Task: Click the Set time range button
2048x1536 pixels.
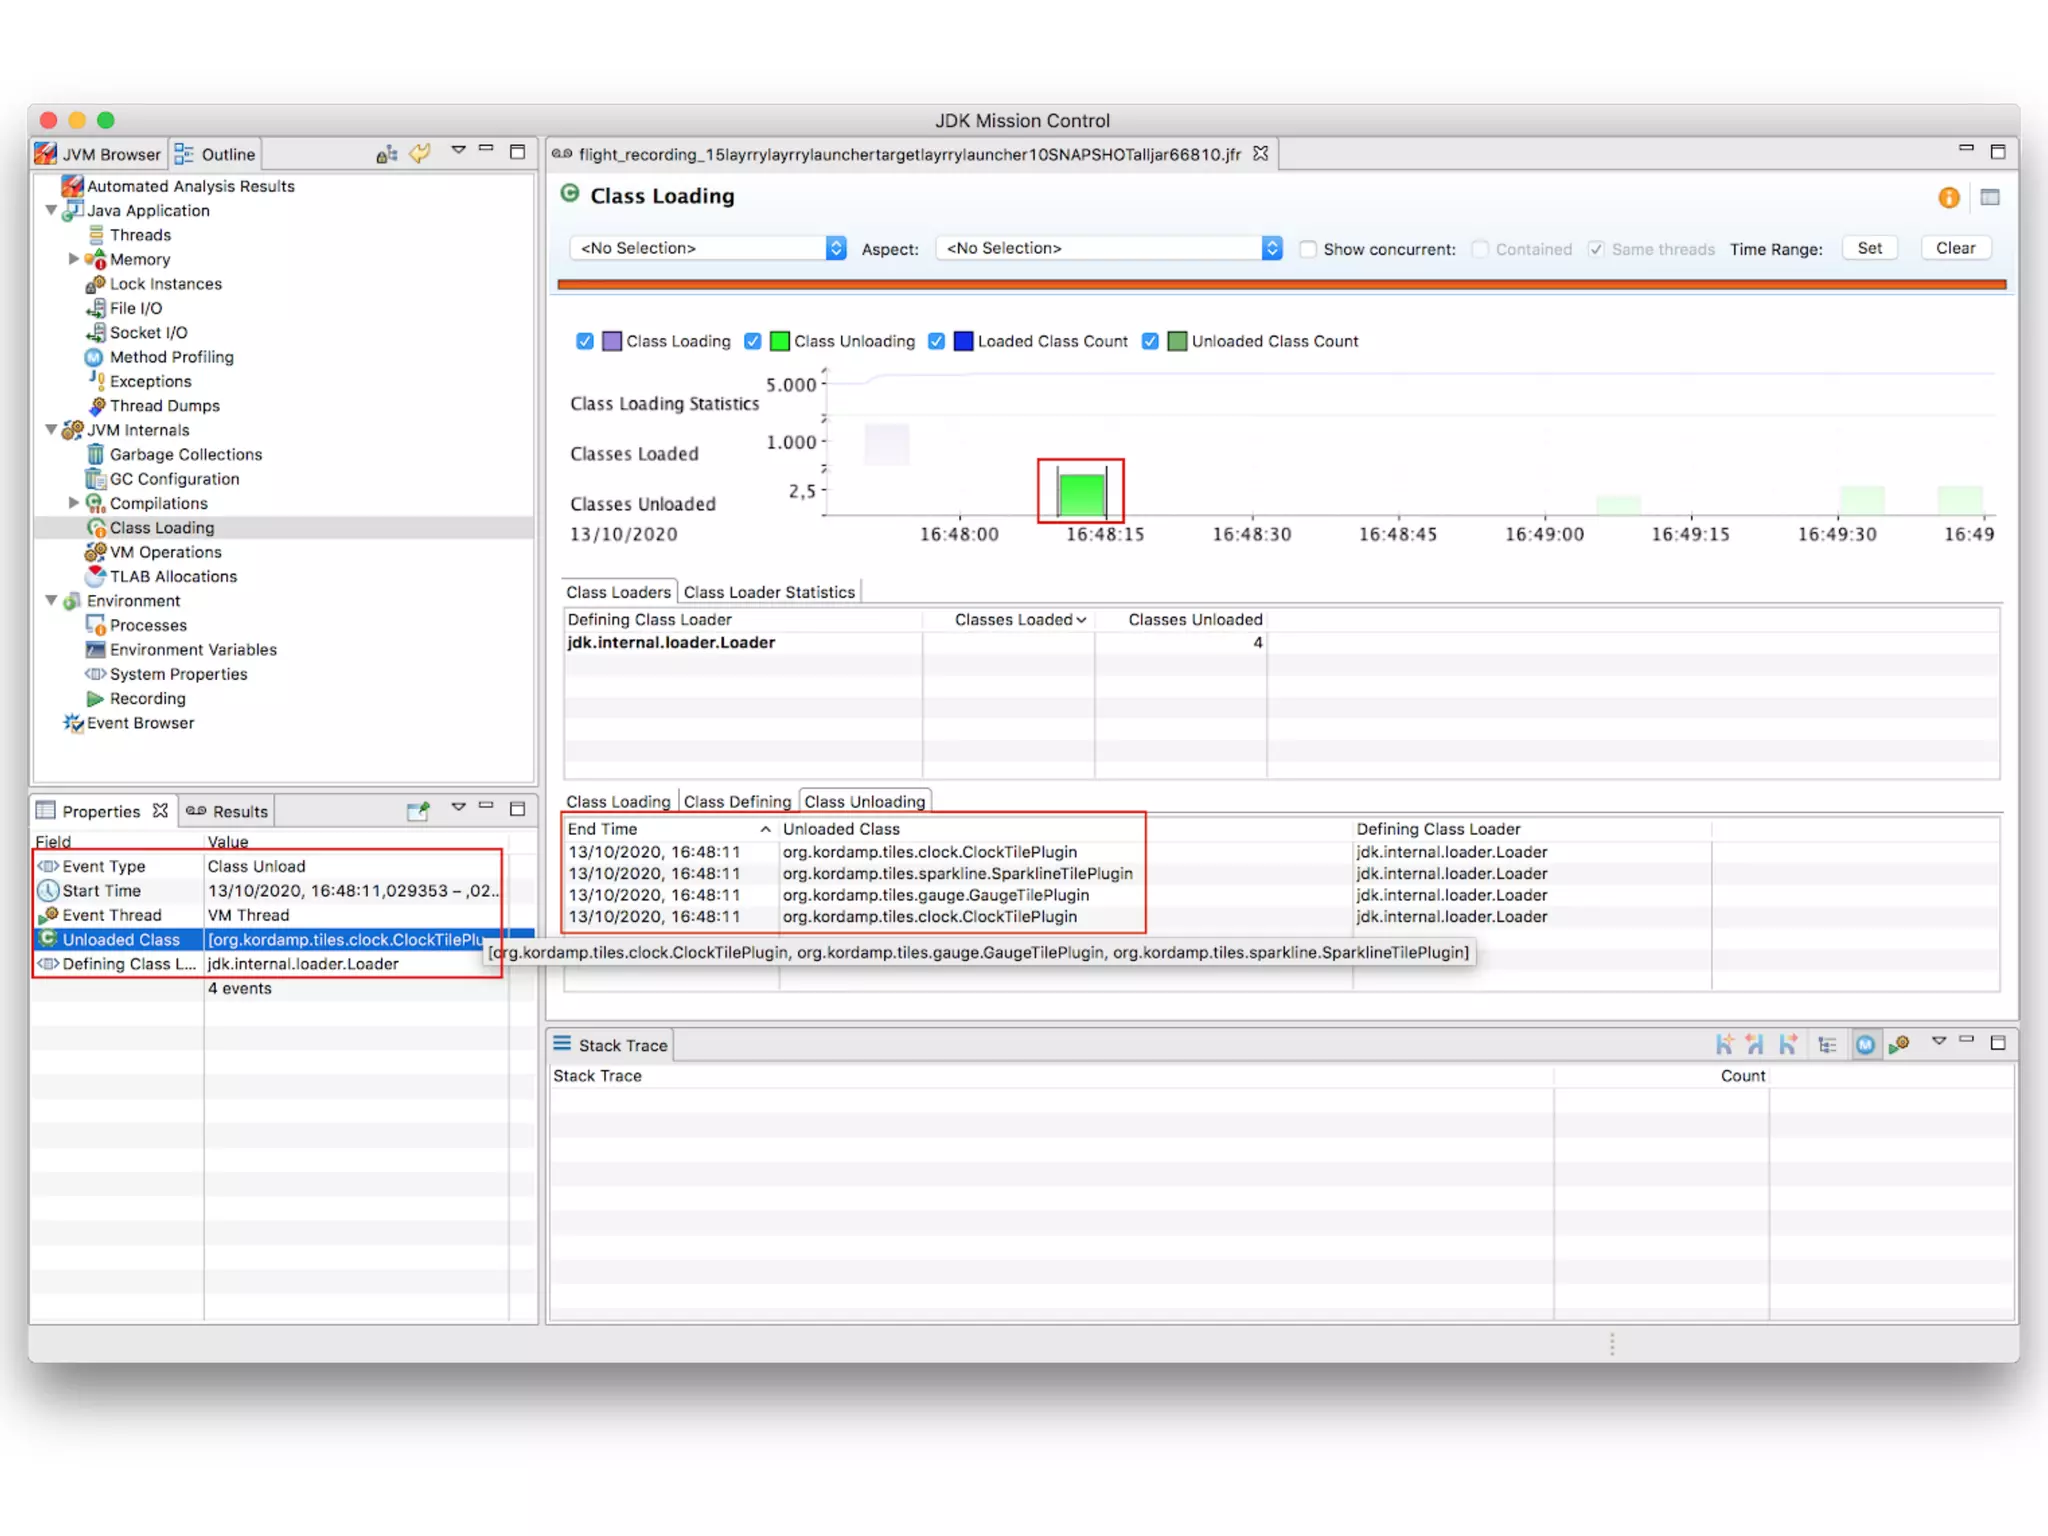Action: click(1869, 249)
